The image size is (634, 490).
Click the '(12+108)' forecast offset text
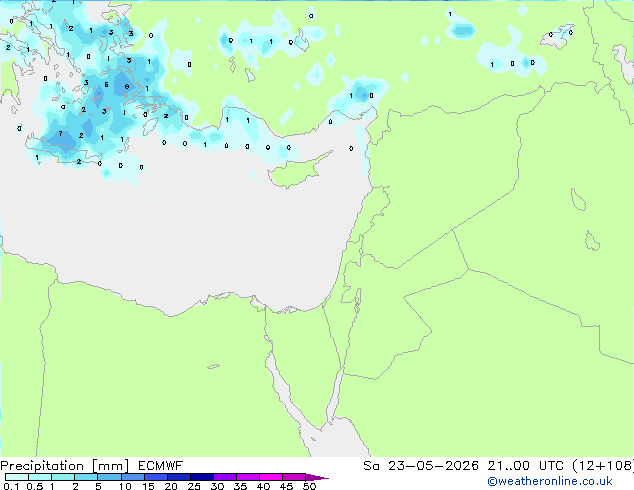tap(603, 466)
